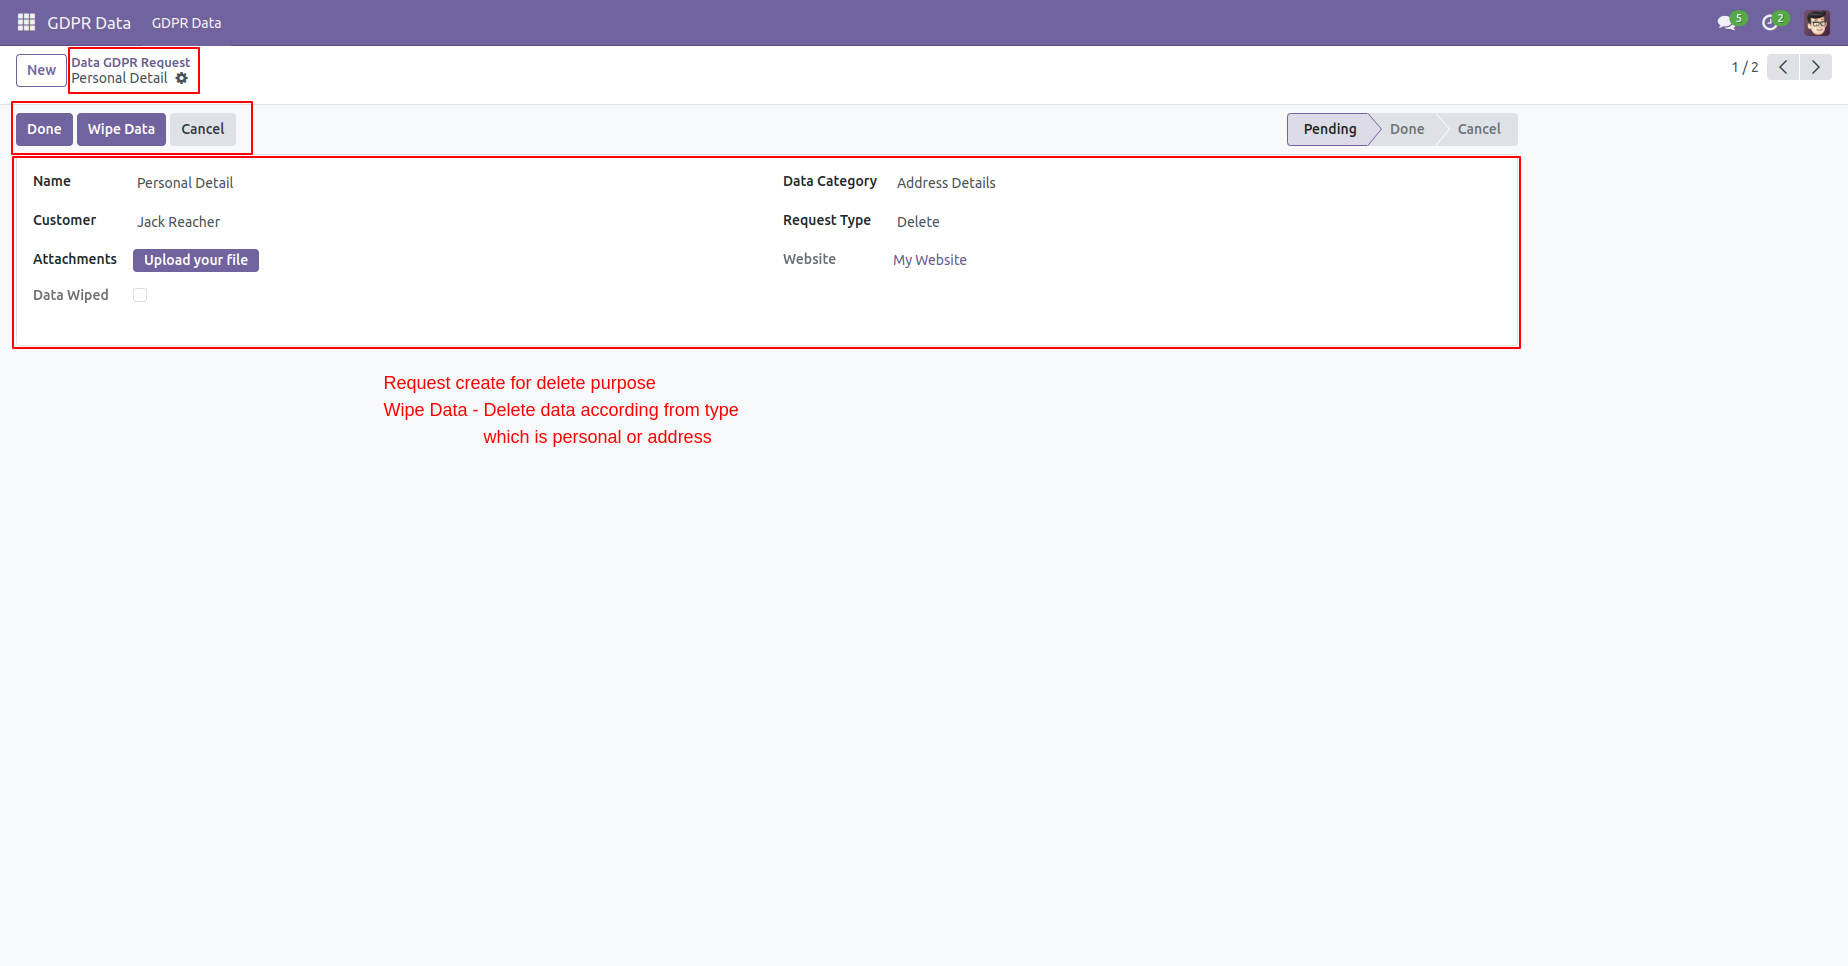This screenshot has width=1848, height=966.
Task: Click Upload your file button
Action: pyautogui.click(x=196, y=260)
